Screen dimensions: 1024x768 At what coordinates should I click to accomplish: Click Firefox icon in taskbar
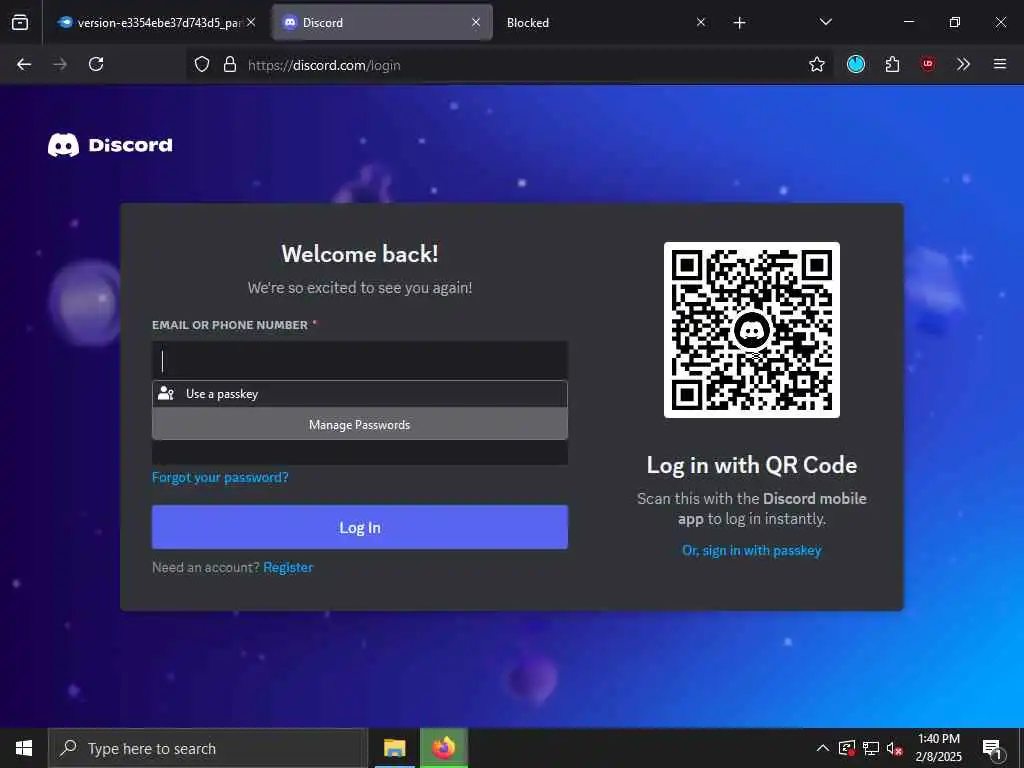pos(443,748)
